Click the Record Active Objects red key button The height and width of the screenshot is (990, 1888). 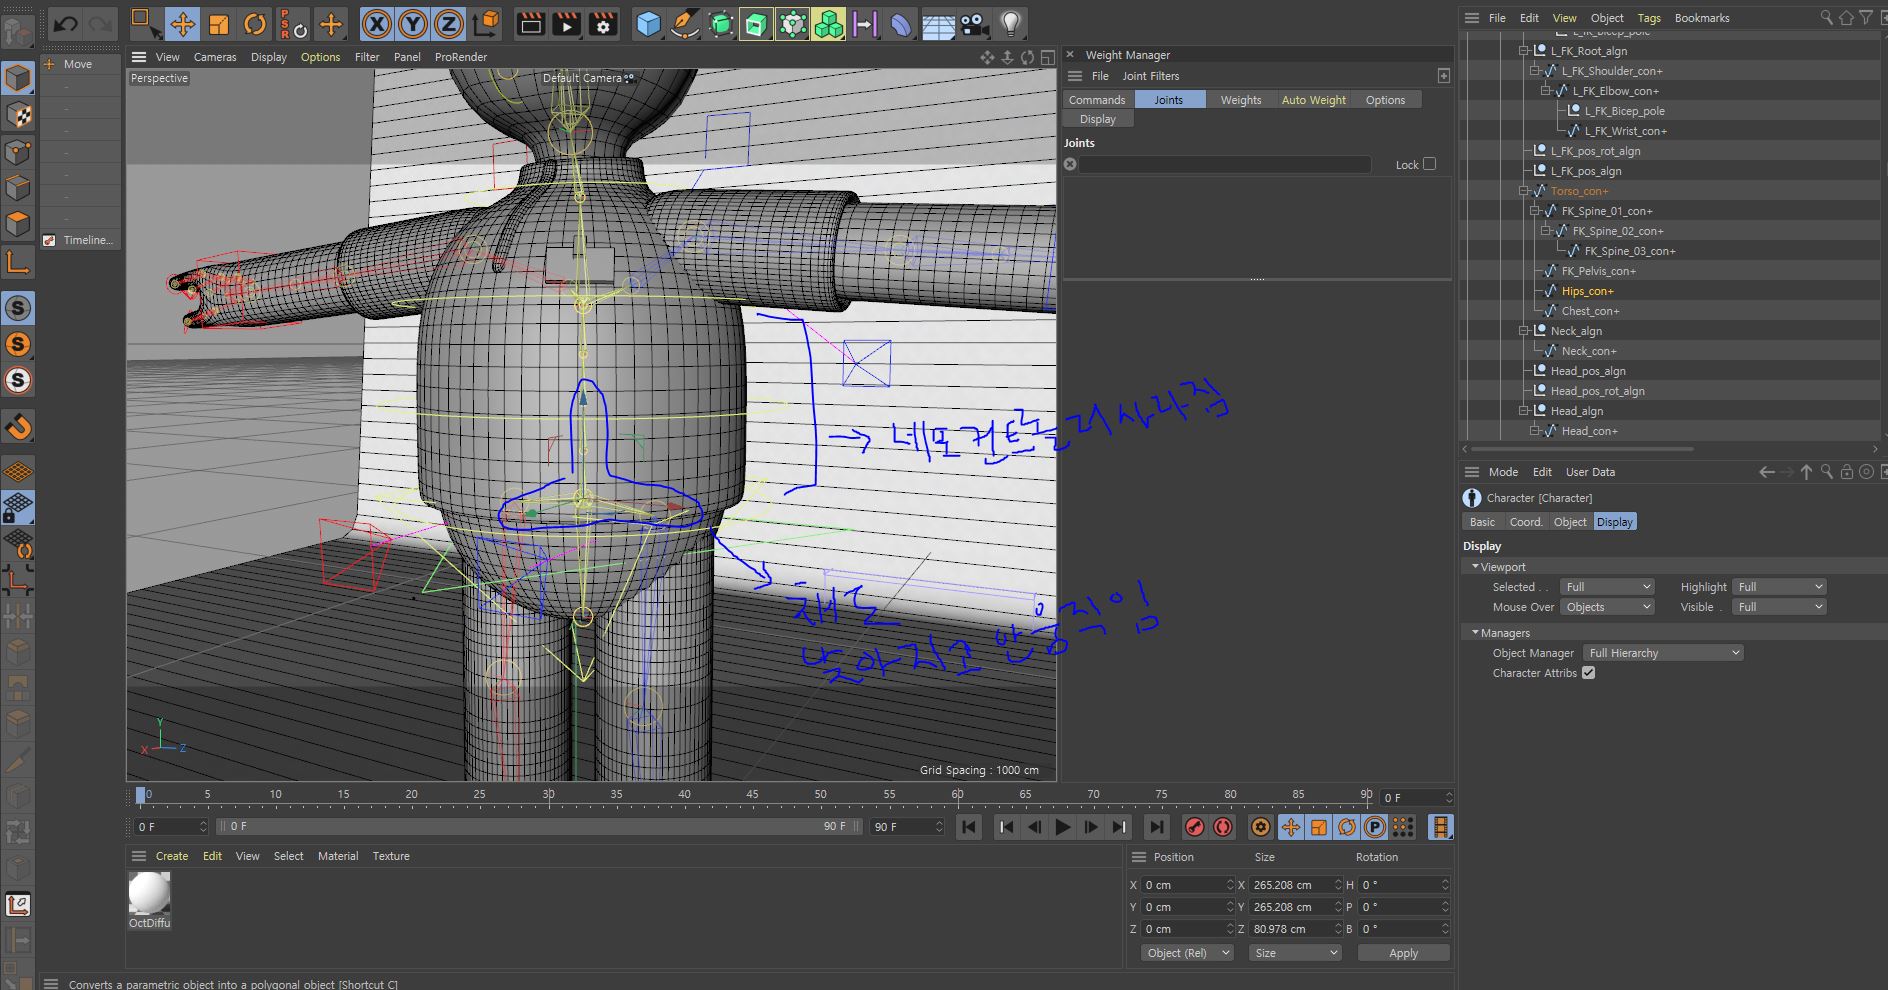click(x=1194, y=827)
